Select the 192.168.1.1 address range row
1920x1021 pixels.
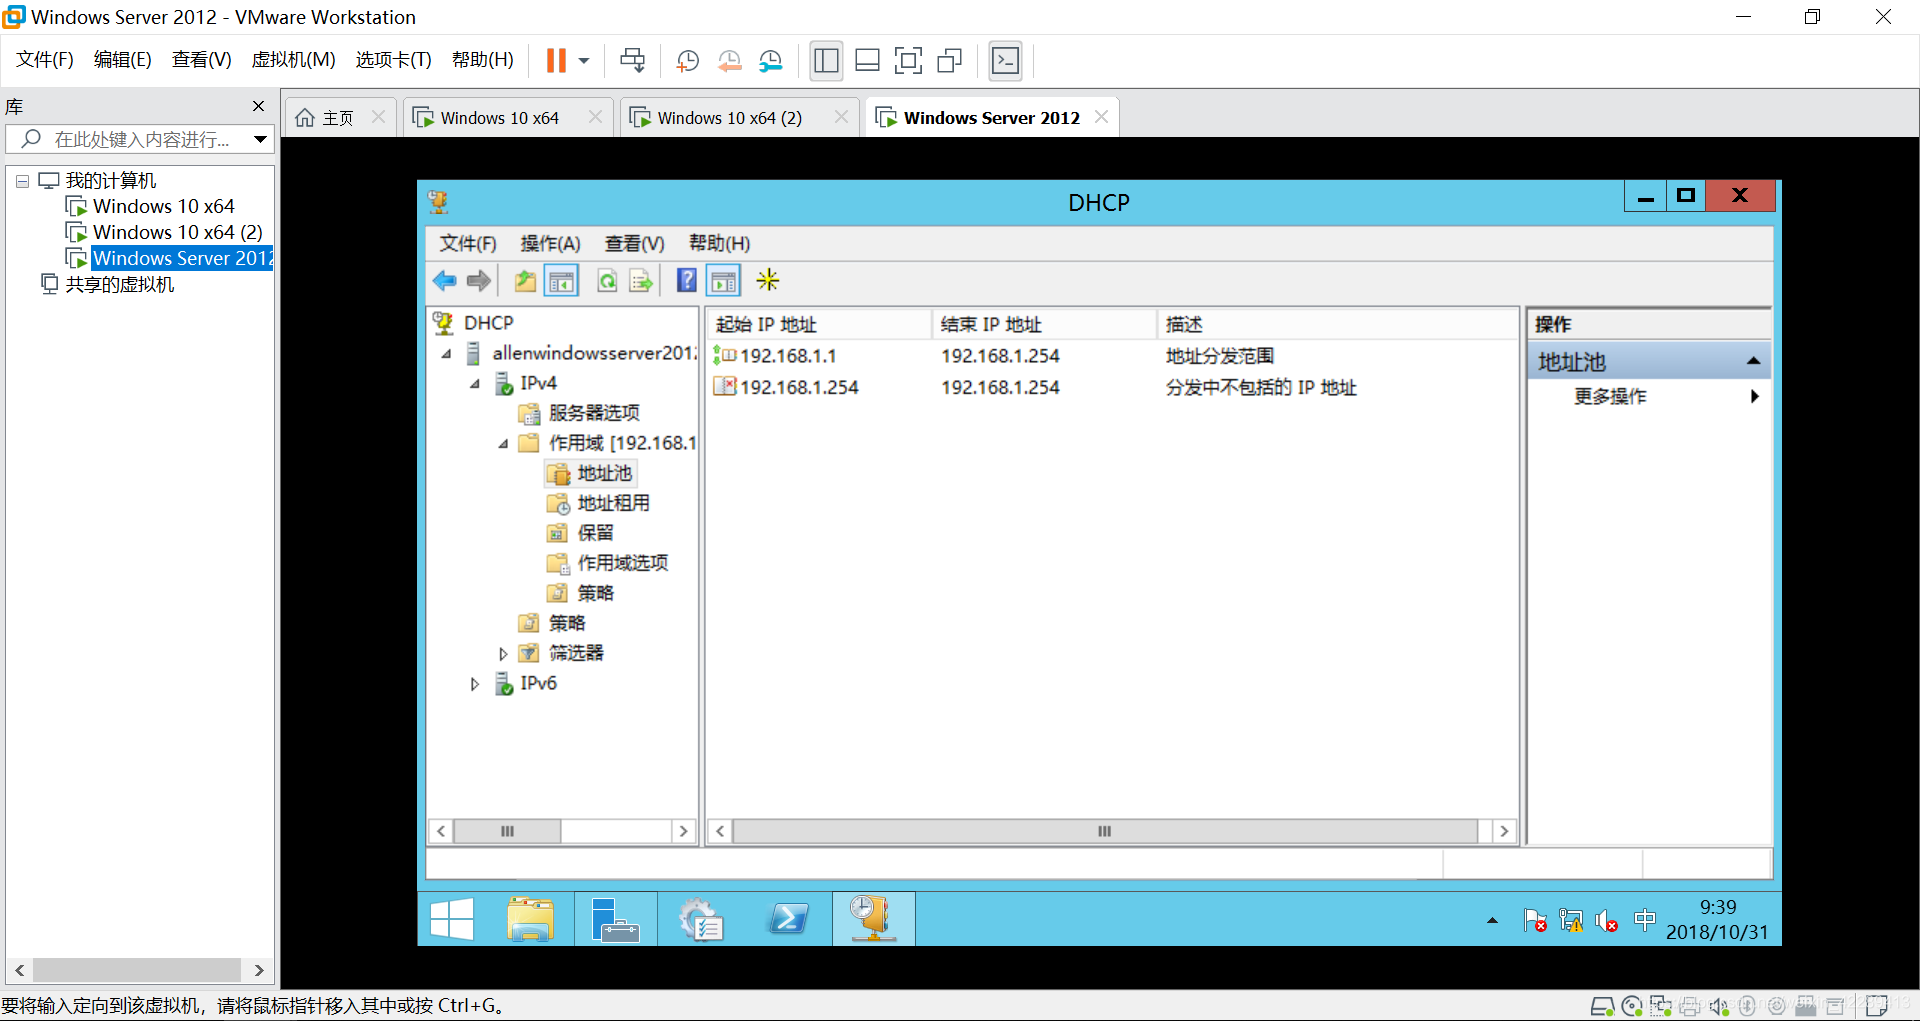(1110, 356)
